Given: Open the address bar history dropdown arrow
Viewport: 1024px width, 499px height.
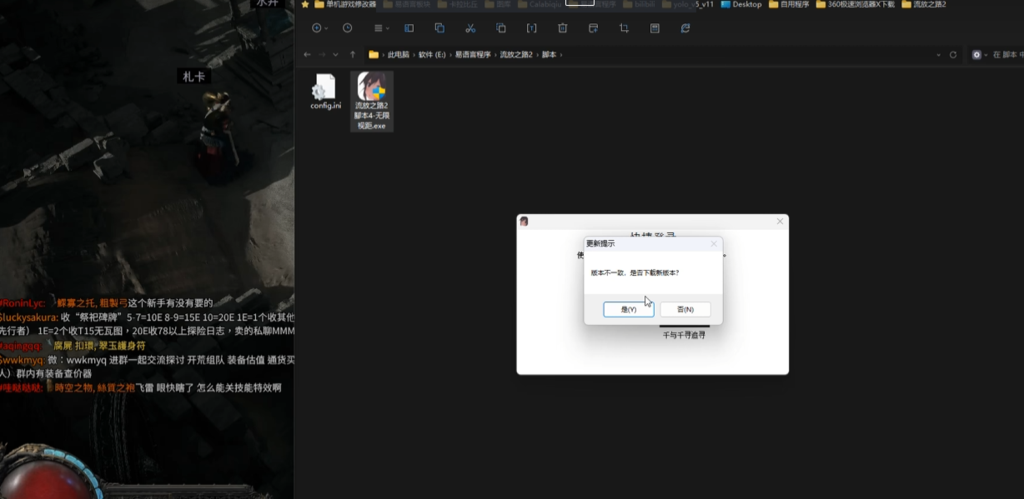Looking at the screenshot, I should pos(938,55).
